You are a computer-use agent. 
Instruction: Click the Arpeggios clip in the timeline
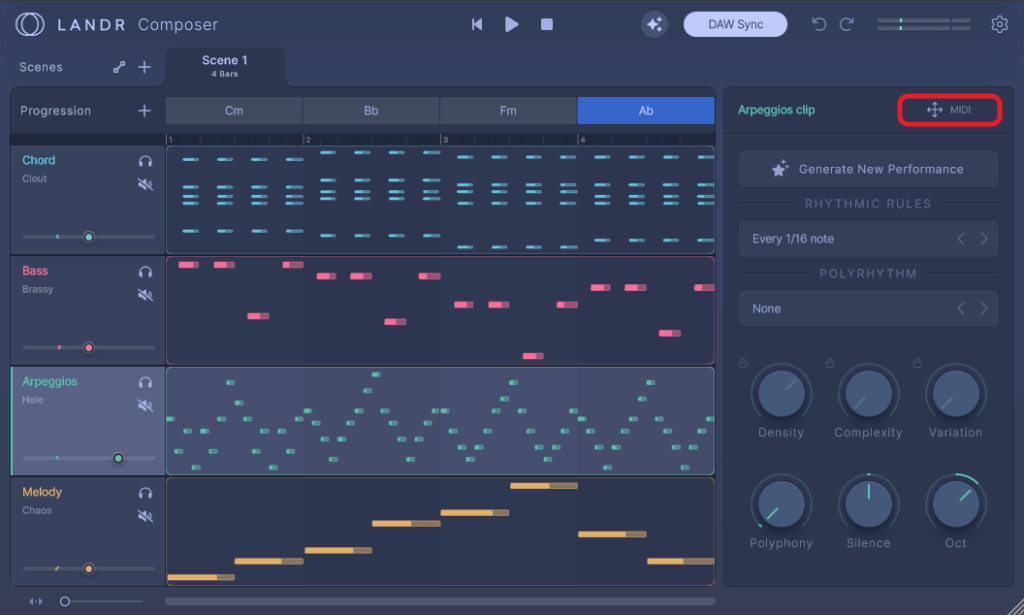(x=440, y=421)
